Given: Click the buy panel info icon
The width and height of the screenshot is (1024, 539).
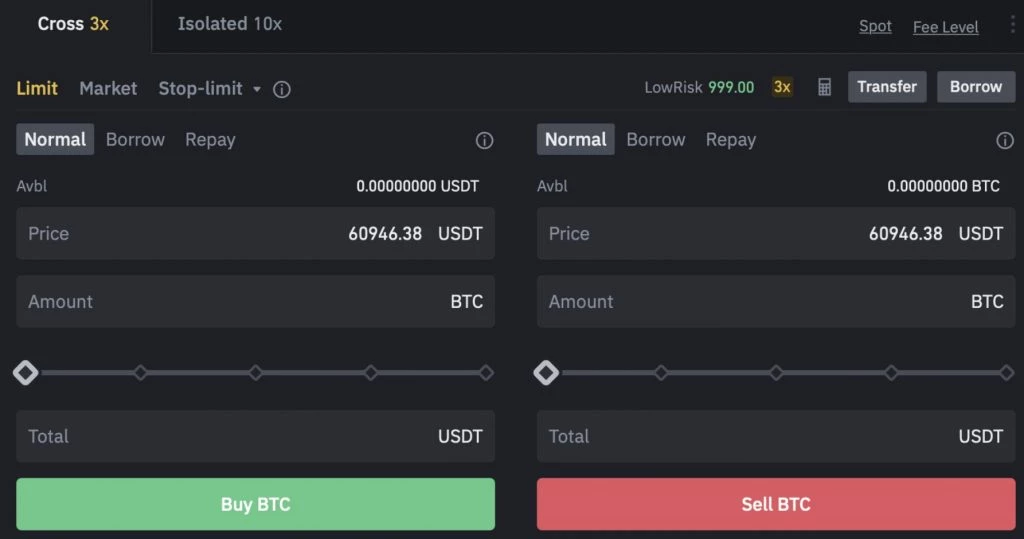Looking at the screenshot, I should click(x=484, y=141).
